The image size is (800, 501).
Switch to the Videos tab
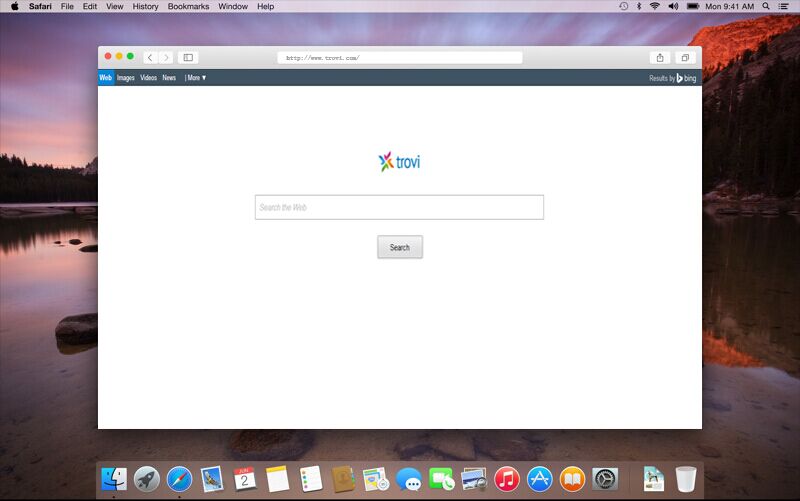148,78
